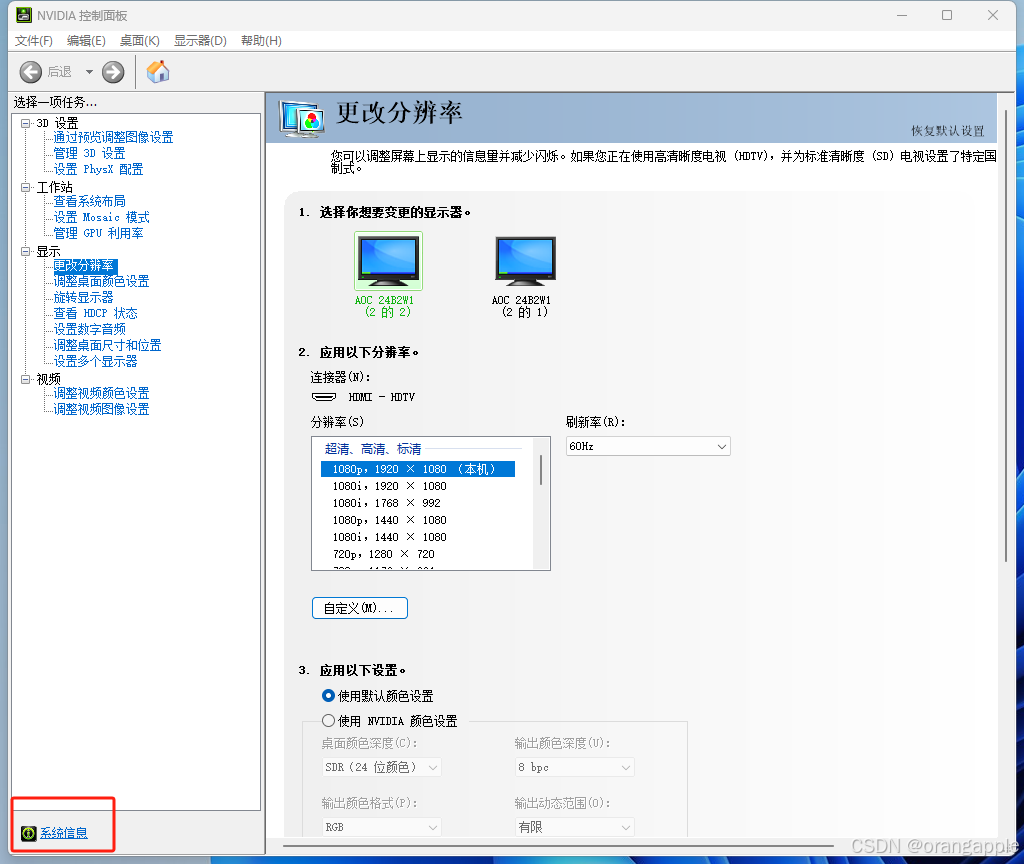Viewport: 1024px width, 864px height.
Task: Open 查看系统布局
Action: pos(89,201)
